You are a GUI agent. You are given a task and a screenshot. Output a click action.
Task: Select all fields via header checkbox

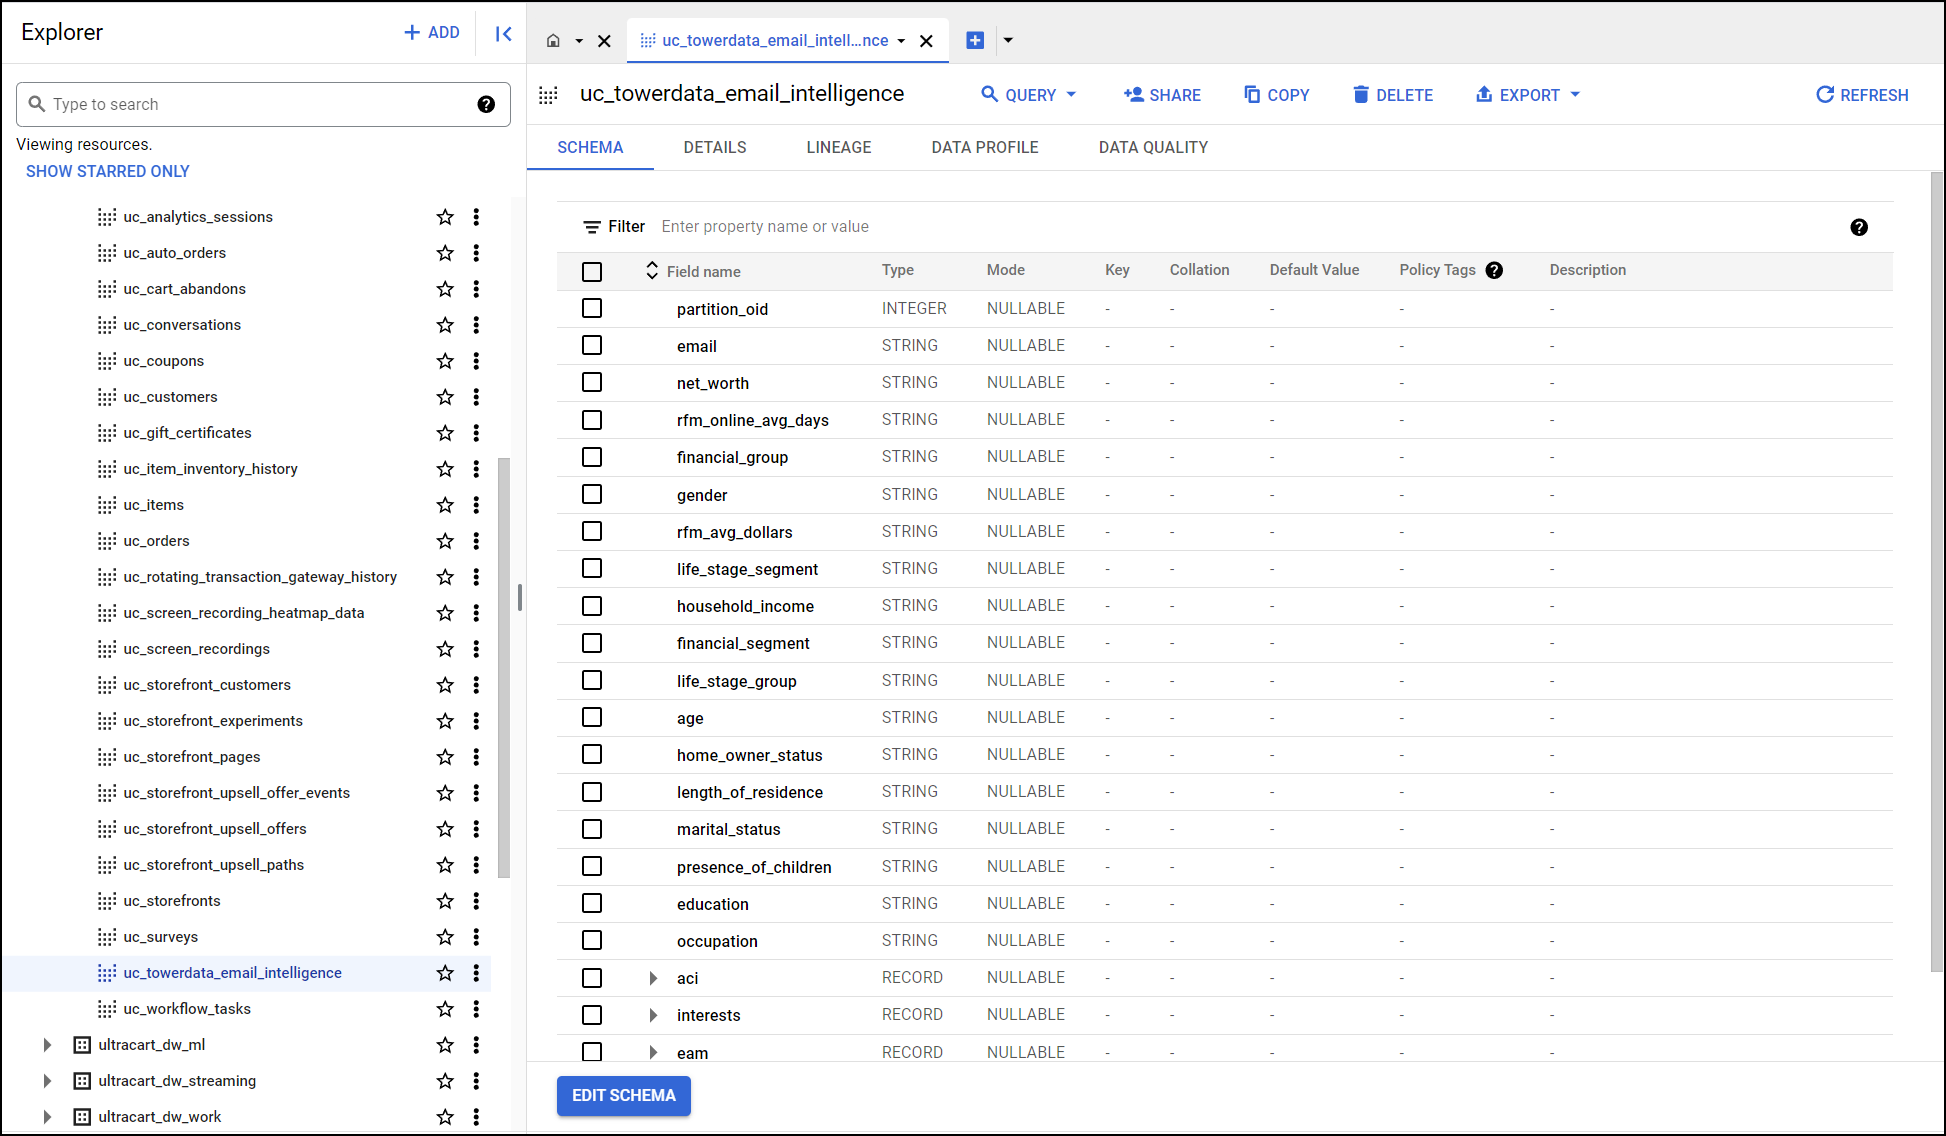(592, 271)
